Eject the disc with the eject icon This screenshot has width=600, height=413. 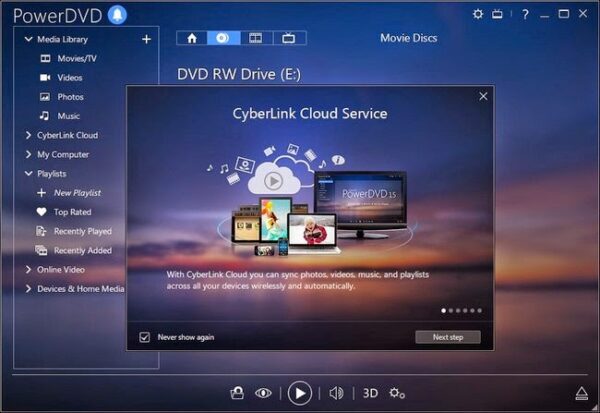[582, 393]
